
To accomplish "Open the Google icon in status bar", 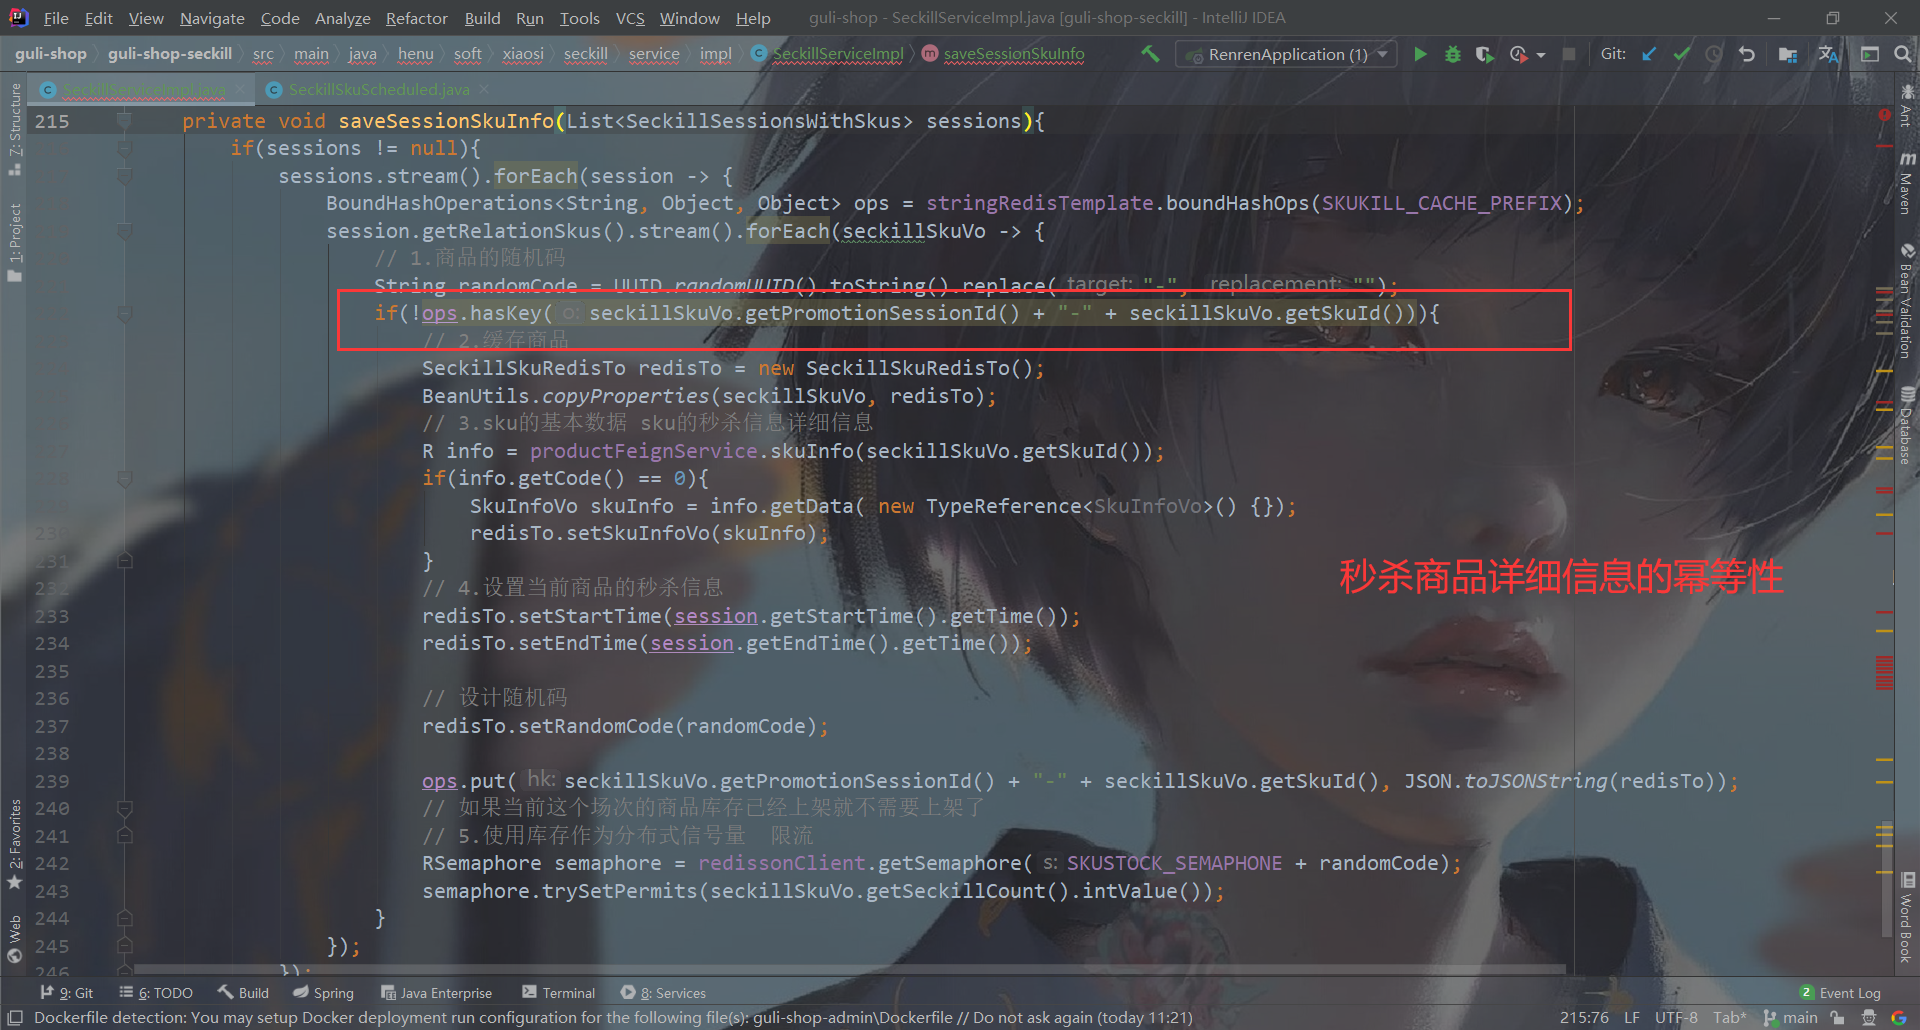I will (1899, 1018).
